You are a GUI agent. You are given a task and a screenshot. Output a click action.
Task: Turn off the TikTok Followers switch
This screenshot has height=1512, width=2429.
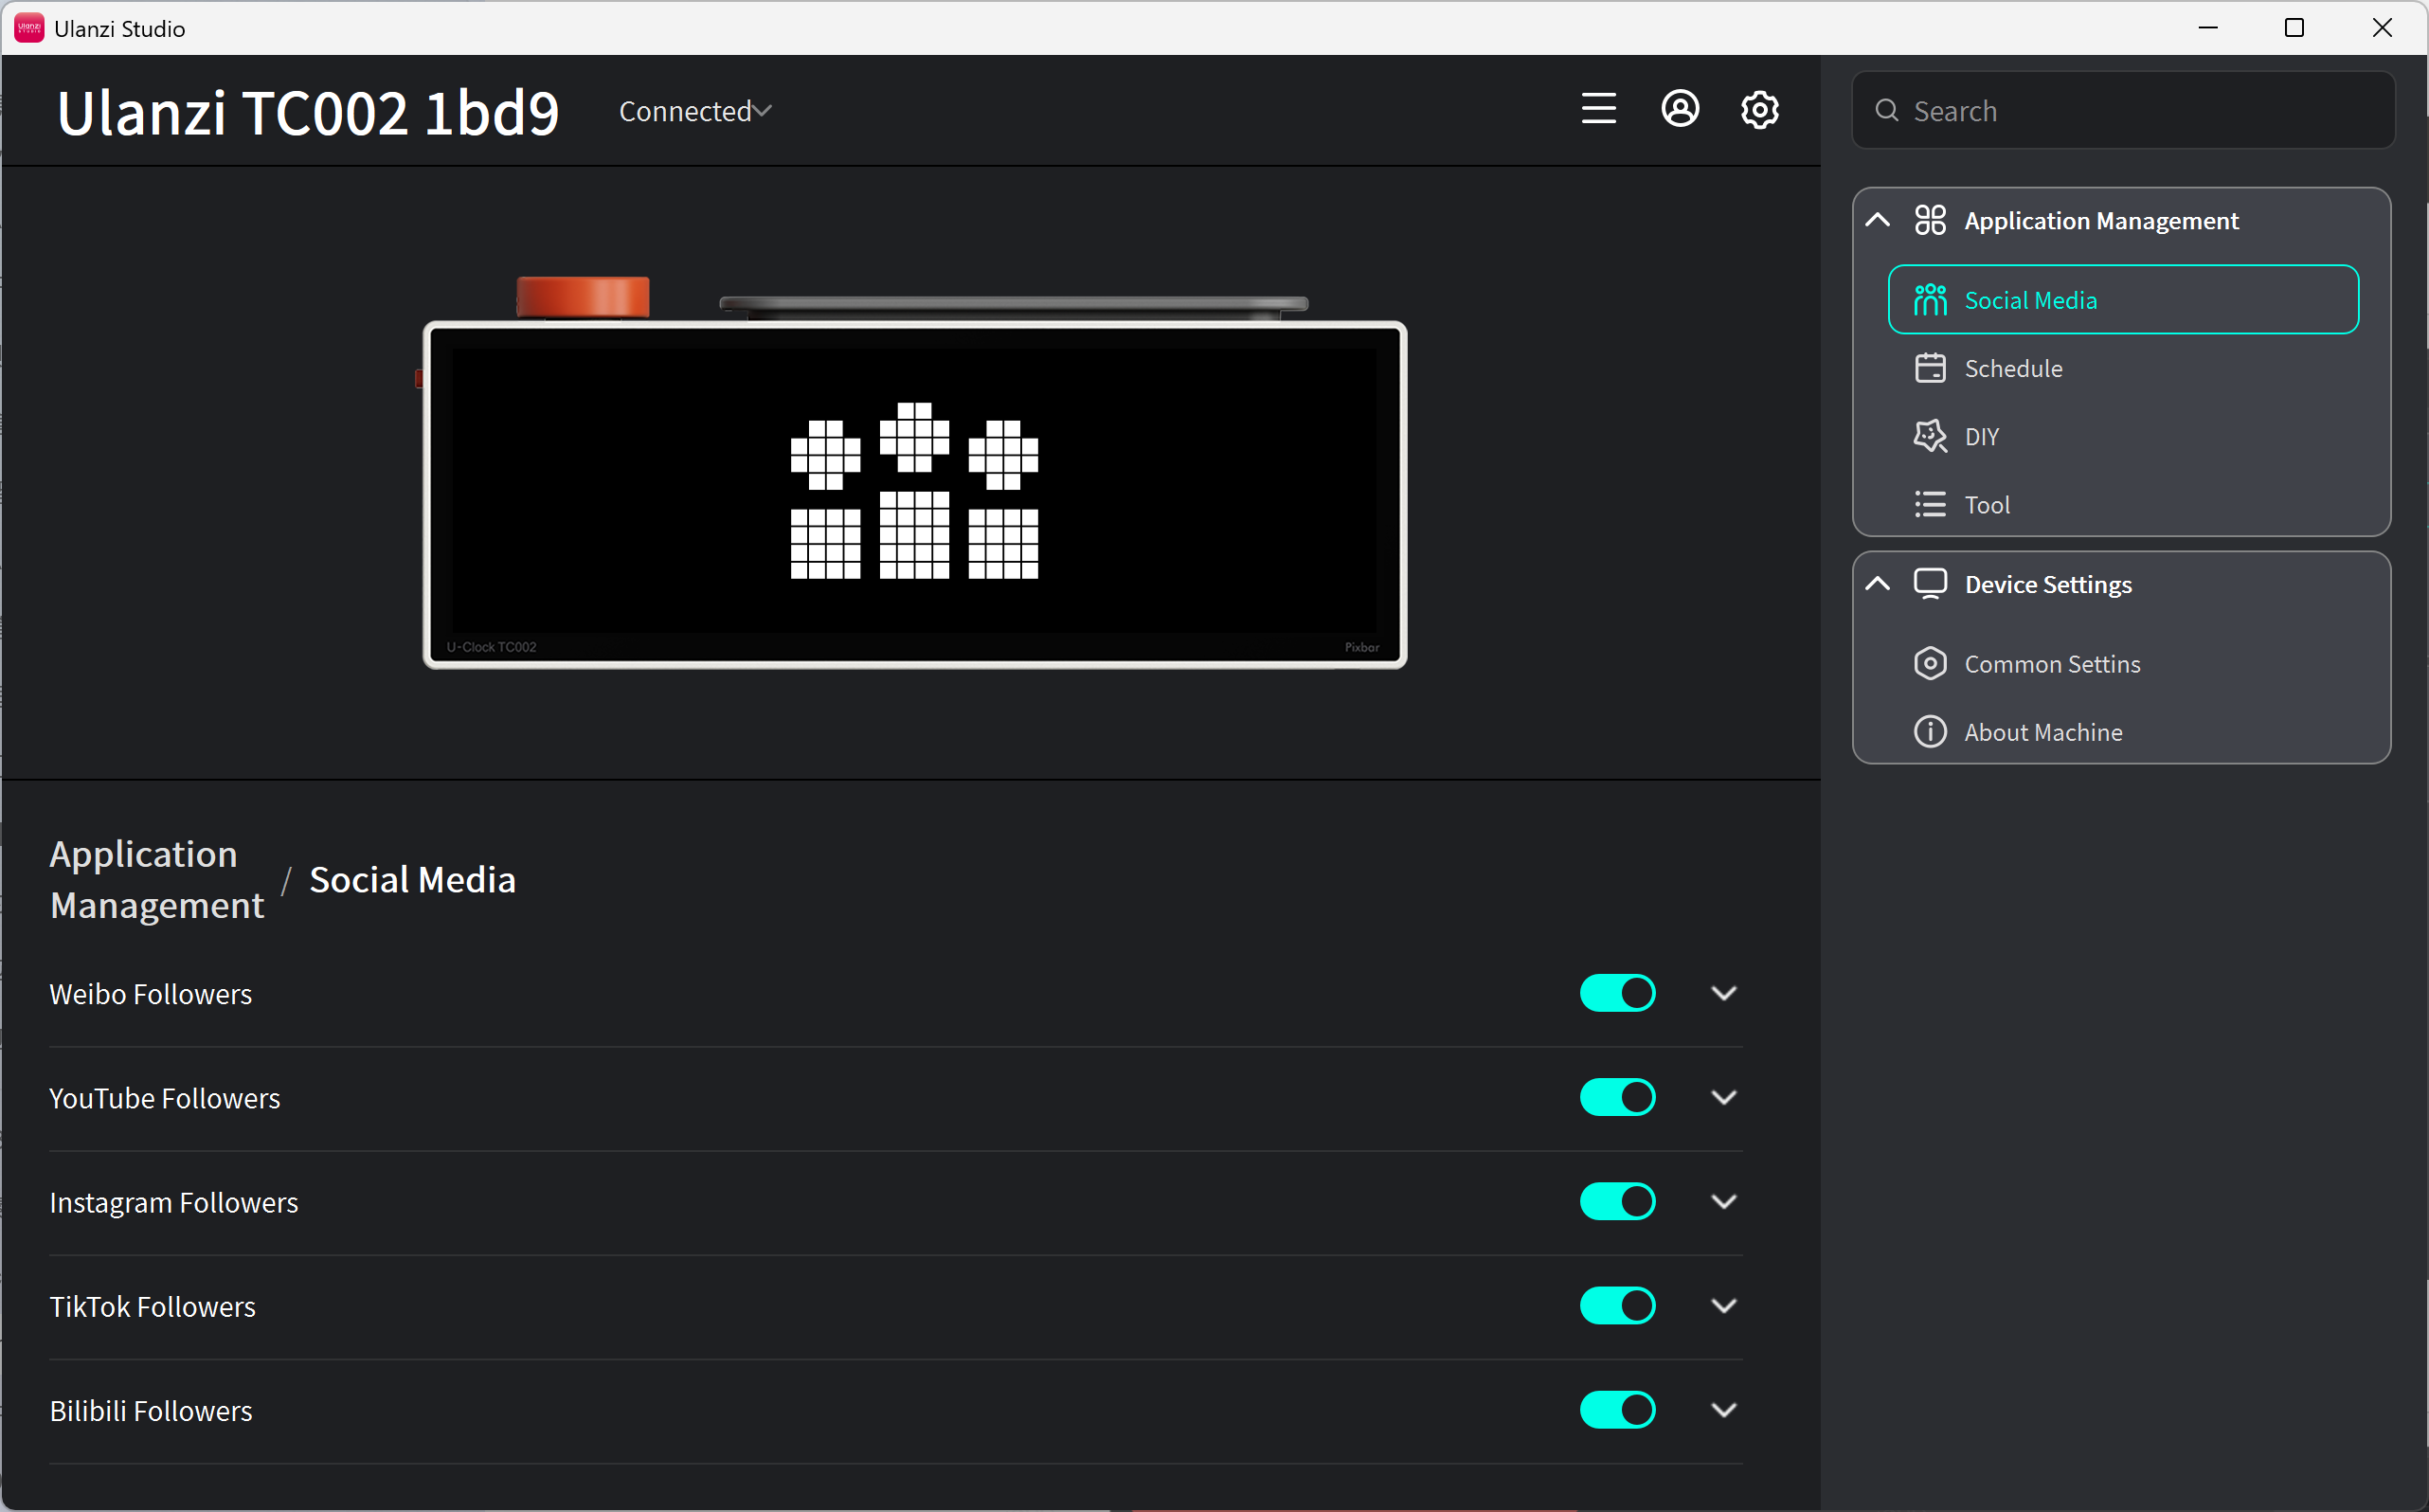coord(1617,1305)
